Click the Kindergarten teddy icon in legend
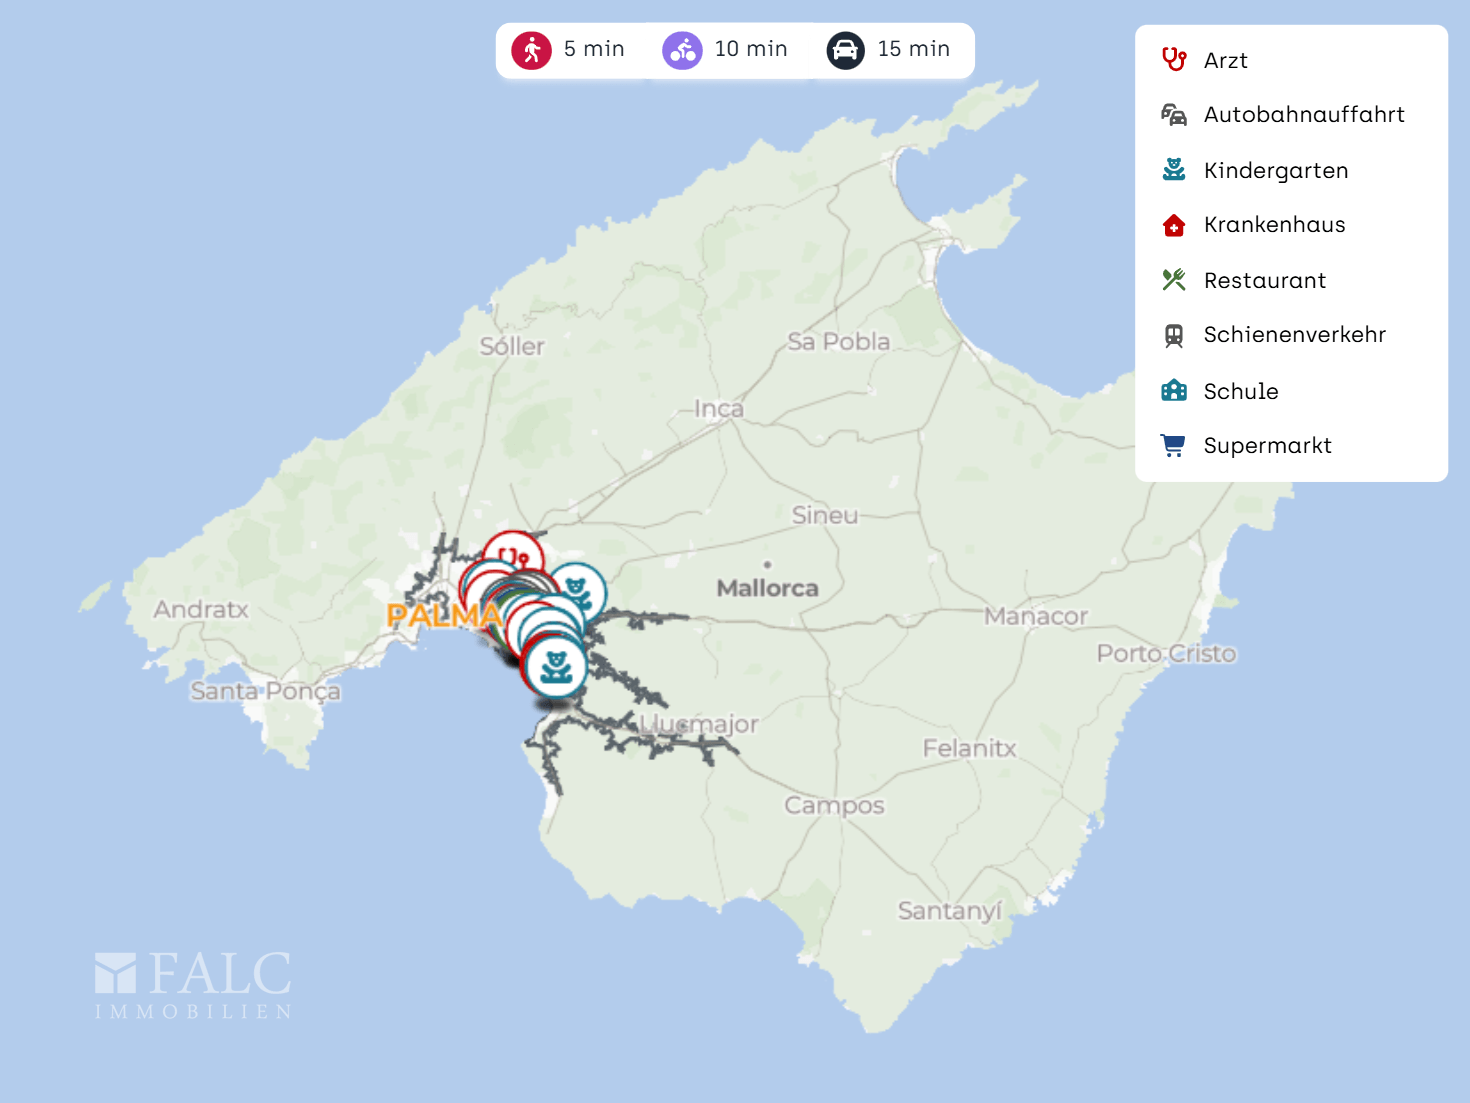1470x1103 pixels. click(1174, 170)
